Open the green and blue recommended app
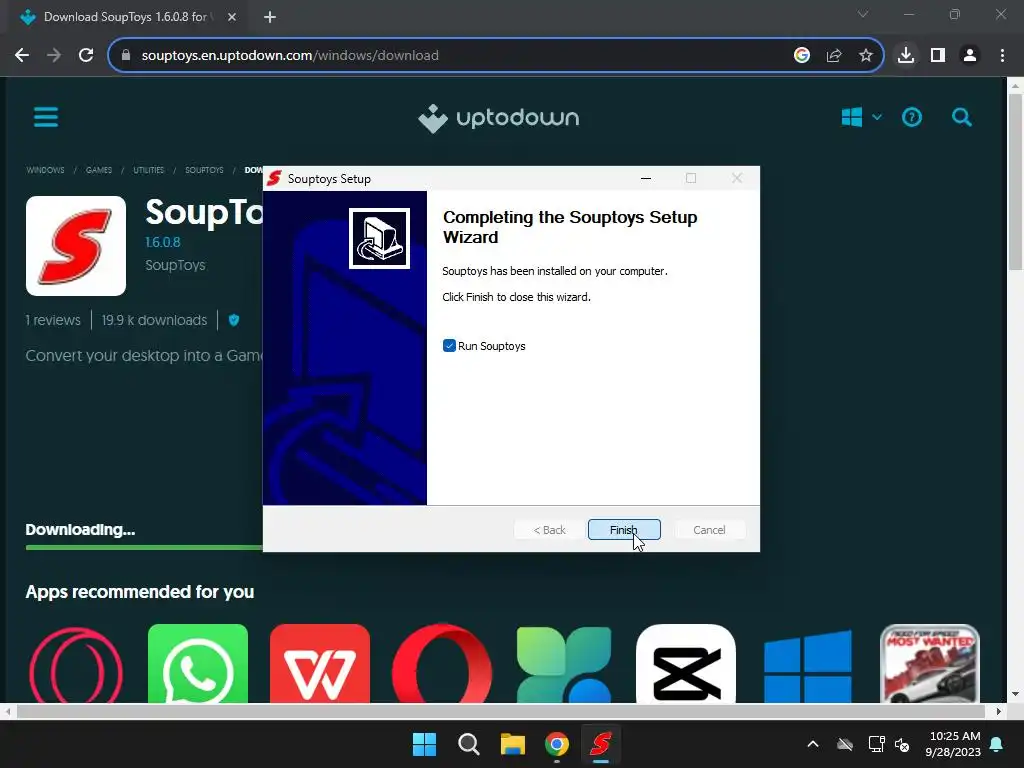Viewport: 1024px width, 768px height. (564, 664)
